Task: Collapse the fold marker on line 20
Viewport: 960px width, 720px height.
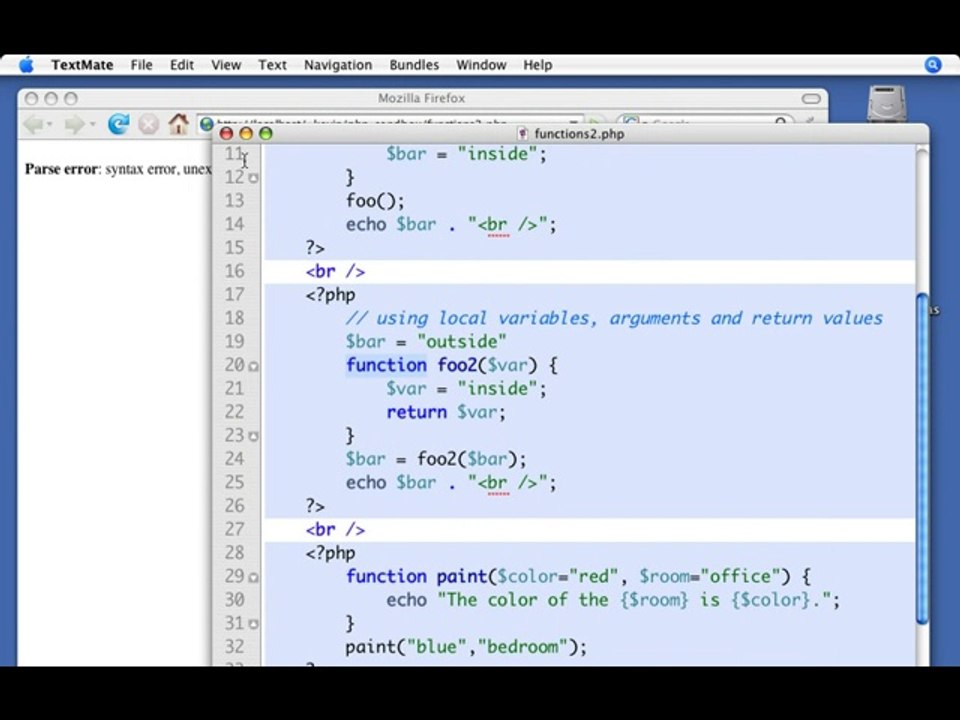Action: (253, 366)
